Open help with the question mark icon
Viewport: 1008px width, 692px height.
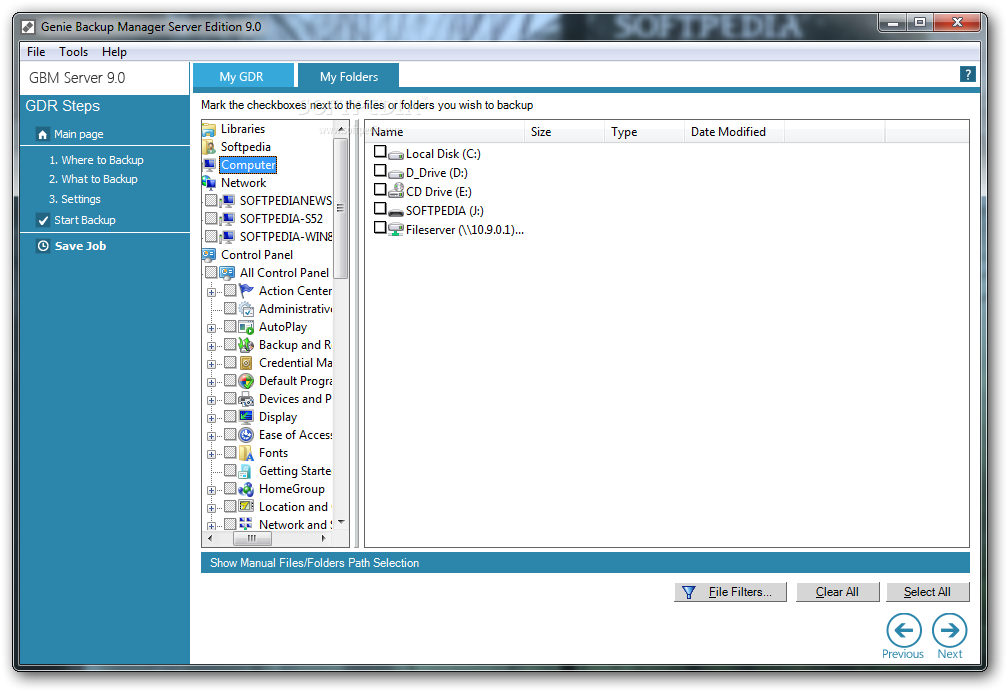tap(968, 74)
